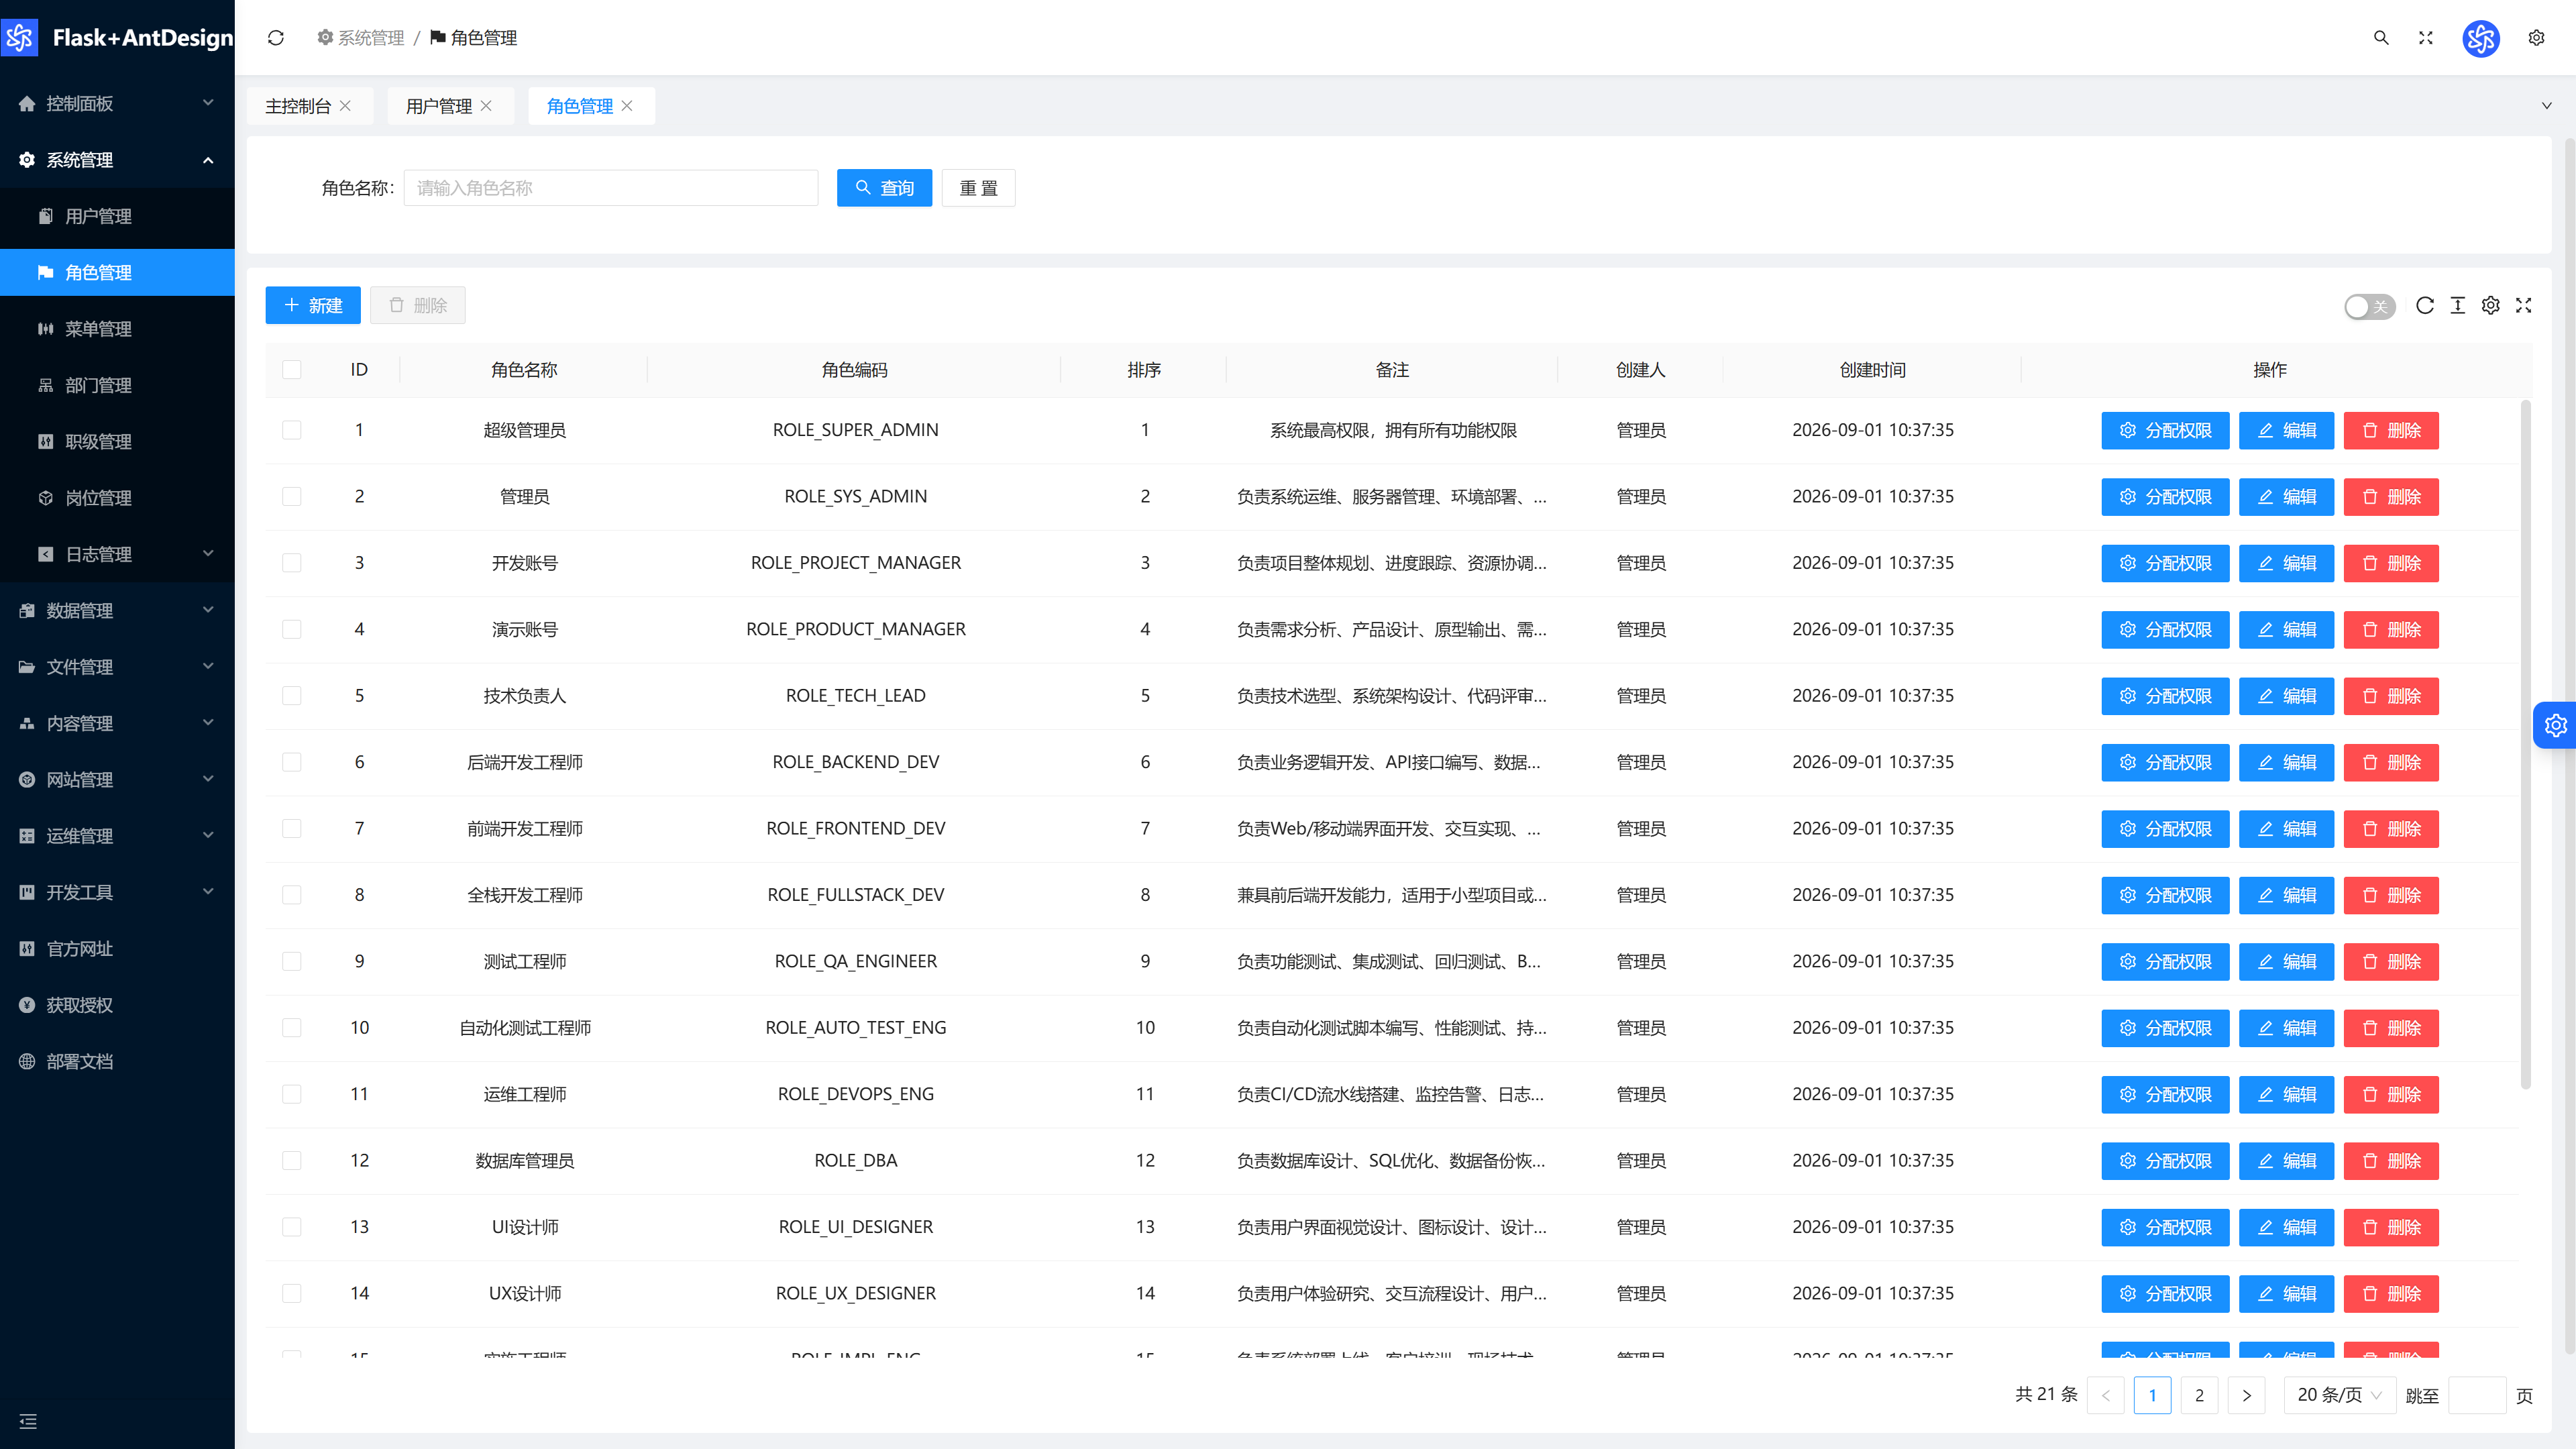Toggle fullscreen icon in top header
Image resolution: width=2576 pixels, height=1449 pixels.
click(x=2425, y=38)
